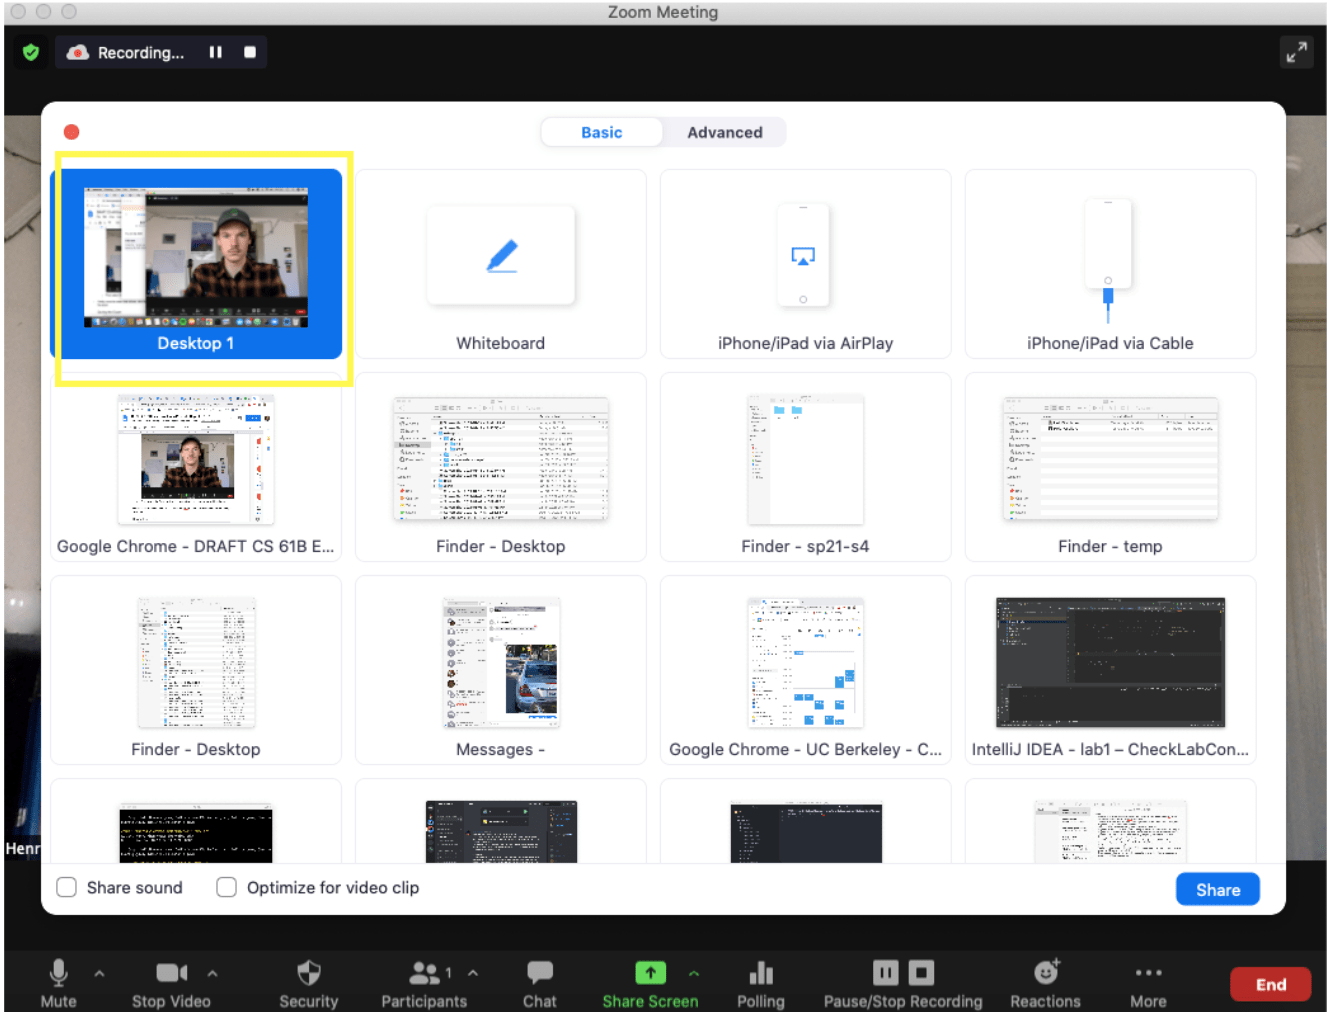Viewport: 1328px width, 1012px height.
Task: End the meeting
Action: pos(1270,984)
